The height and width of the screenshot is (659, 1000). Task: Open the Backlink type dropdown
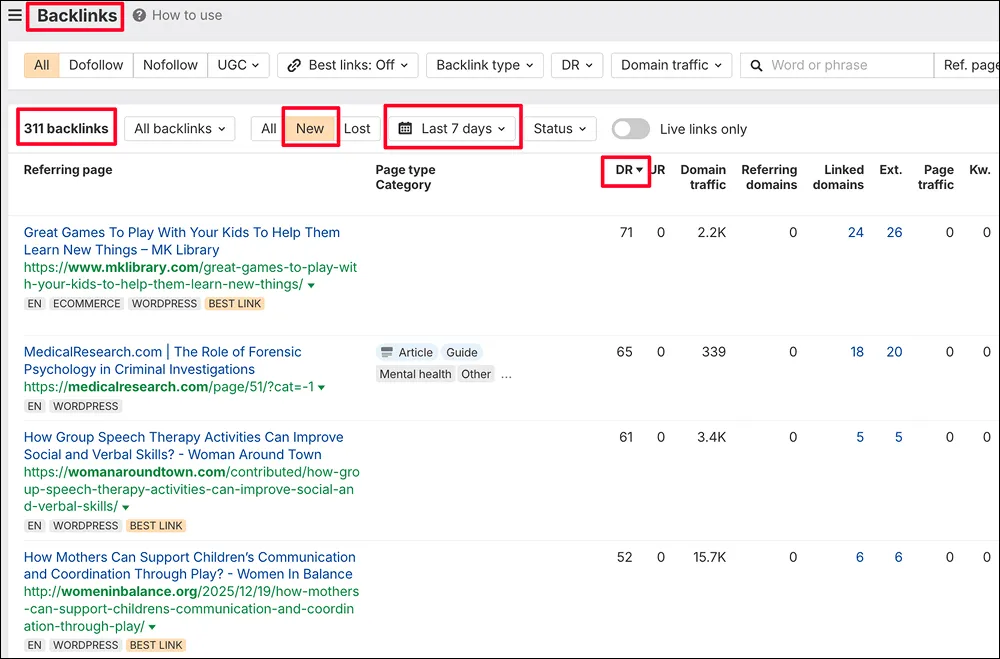point(484,64)
